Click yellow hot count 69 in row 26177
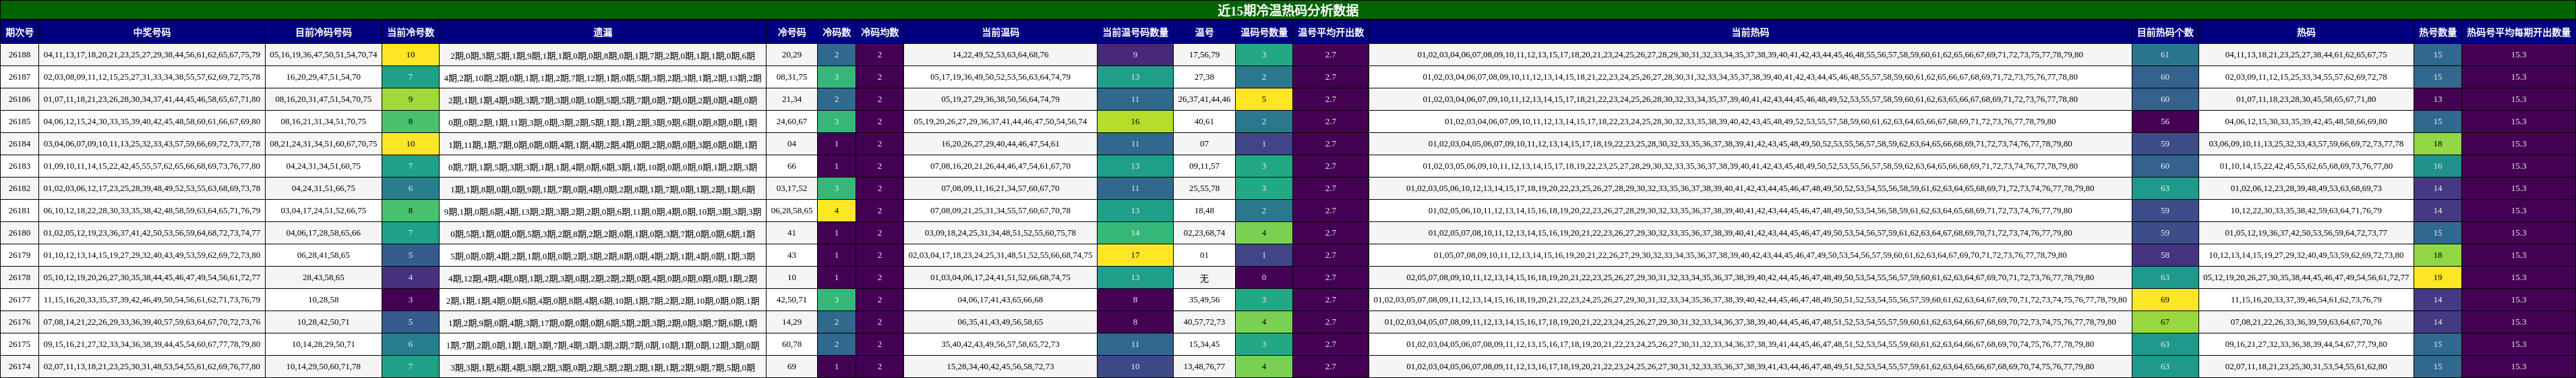This screenshot has height=378, width=2576. (2165, 299)
